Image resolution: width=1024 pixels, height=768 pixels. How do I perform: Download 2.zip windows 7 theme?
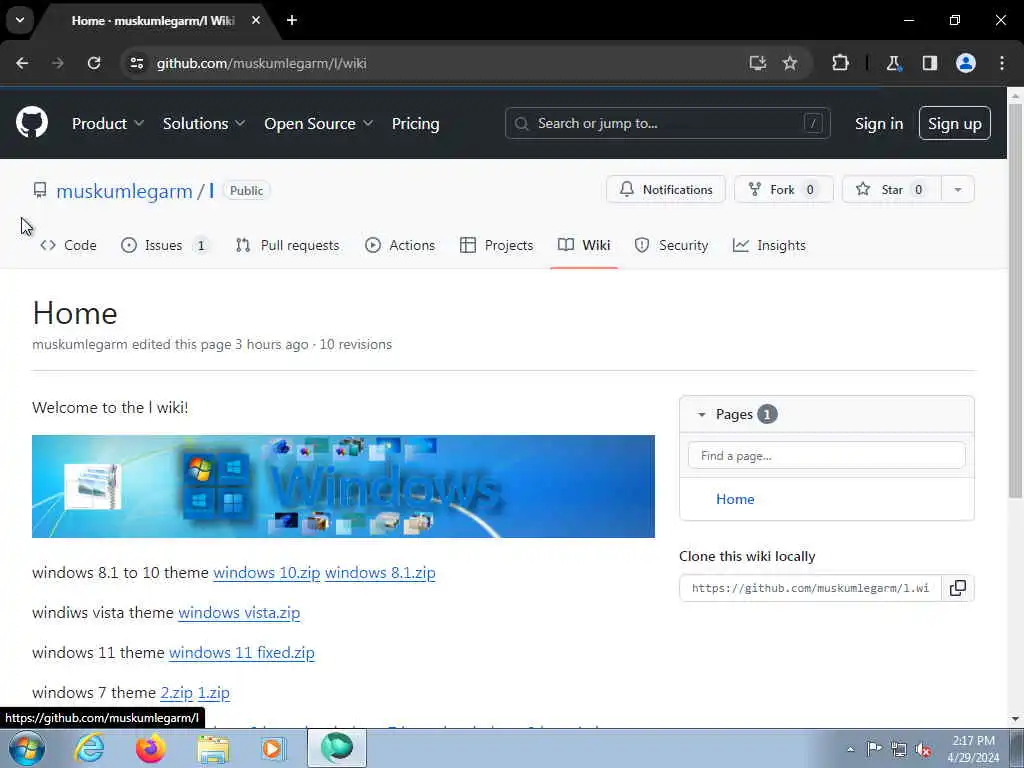[x=176, y=692]
